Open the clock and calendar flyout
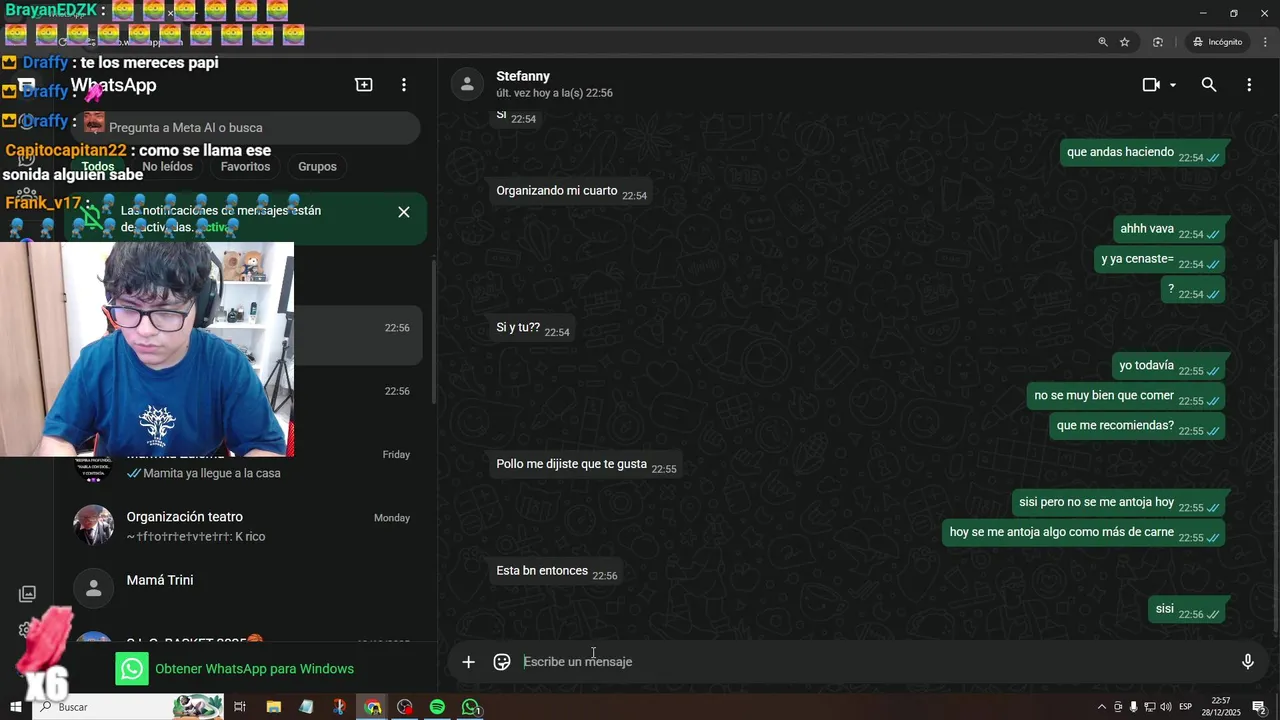The width and height of the screenshot is (1280, 720). coord(1221,707)
